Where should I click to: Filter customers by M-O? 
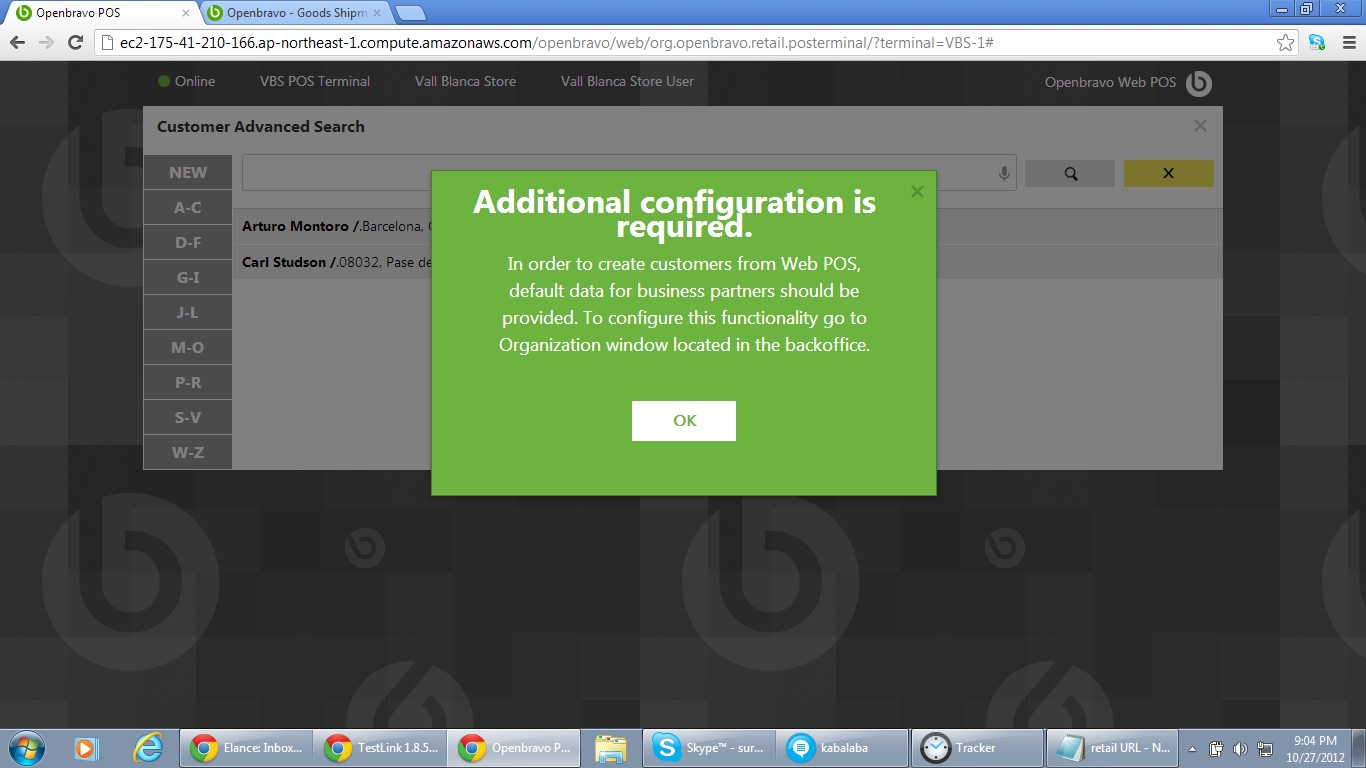[188, 347]
